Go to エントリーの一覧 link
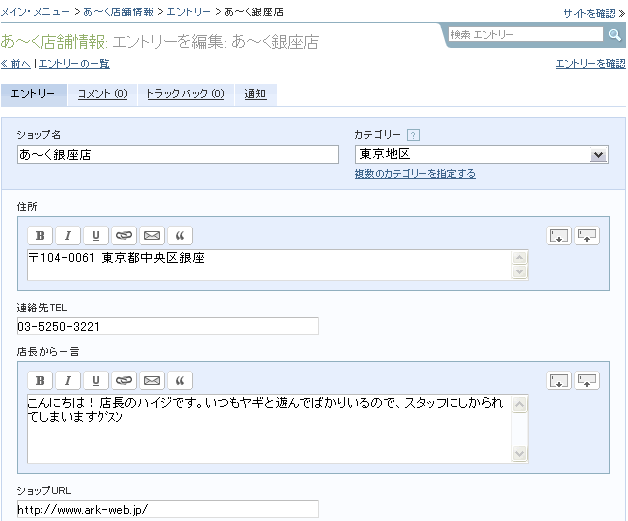The image size is (628, 521). click(74, 64)
